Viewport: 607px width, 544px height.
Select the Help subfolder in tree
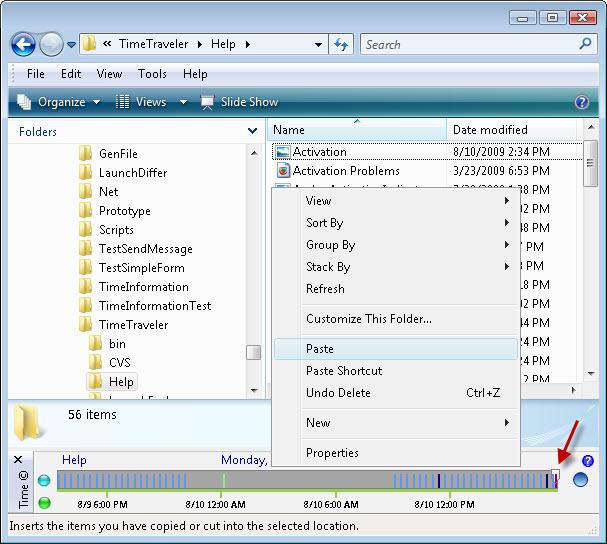[111, 381]
